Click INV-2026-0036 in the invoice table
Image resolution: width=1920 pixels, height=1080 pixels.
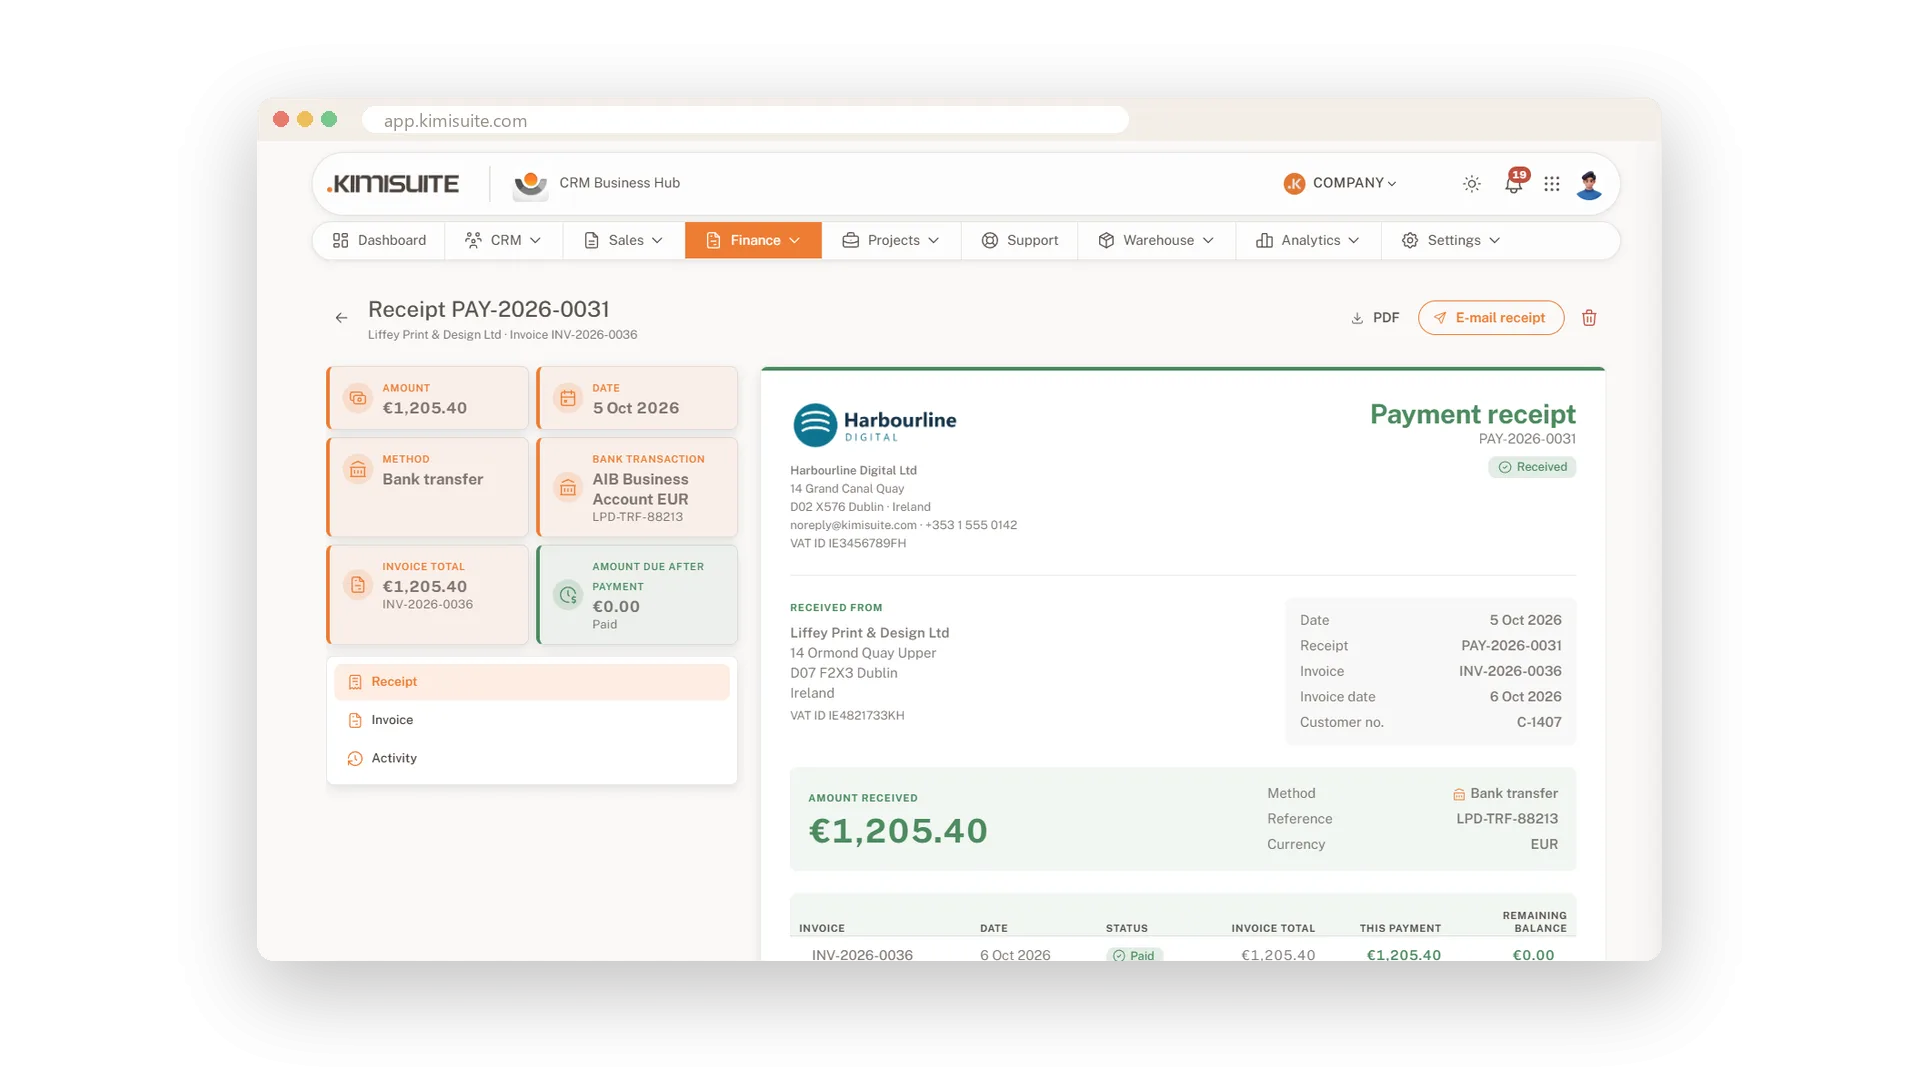(x=862, y=955)
